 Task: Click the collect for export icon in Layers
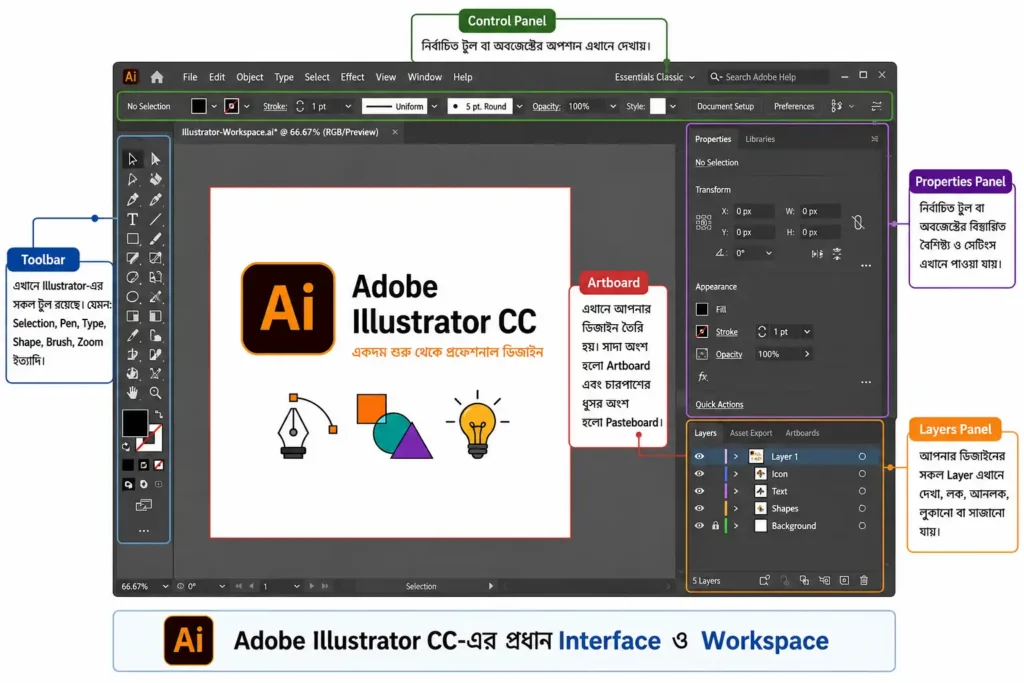click(765, 580)
